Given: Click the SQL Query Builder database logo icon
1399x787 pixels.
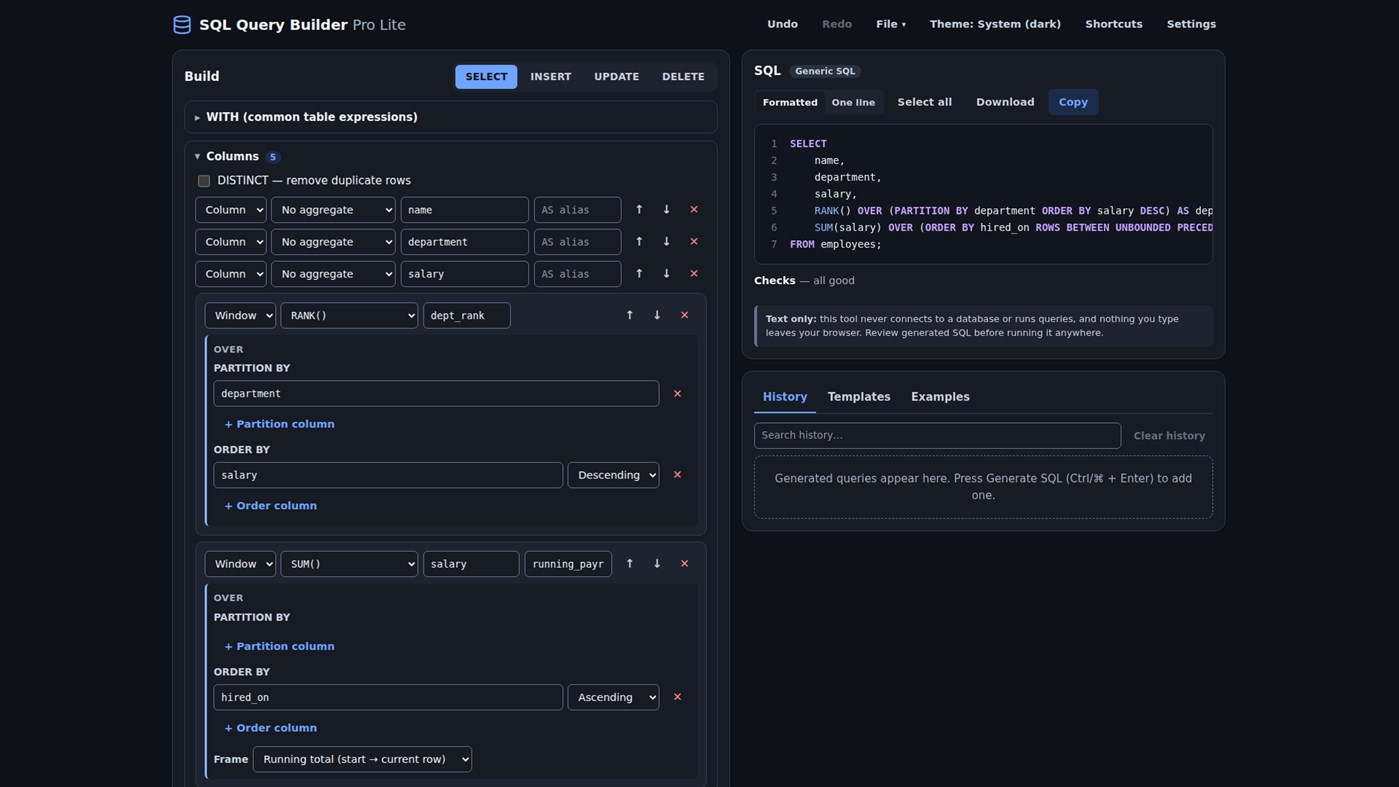Looking at the screenshot, I should pos(182,25).
